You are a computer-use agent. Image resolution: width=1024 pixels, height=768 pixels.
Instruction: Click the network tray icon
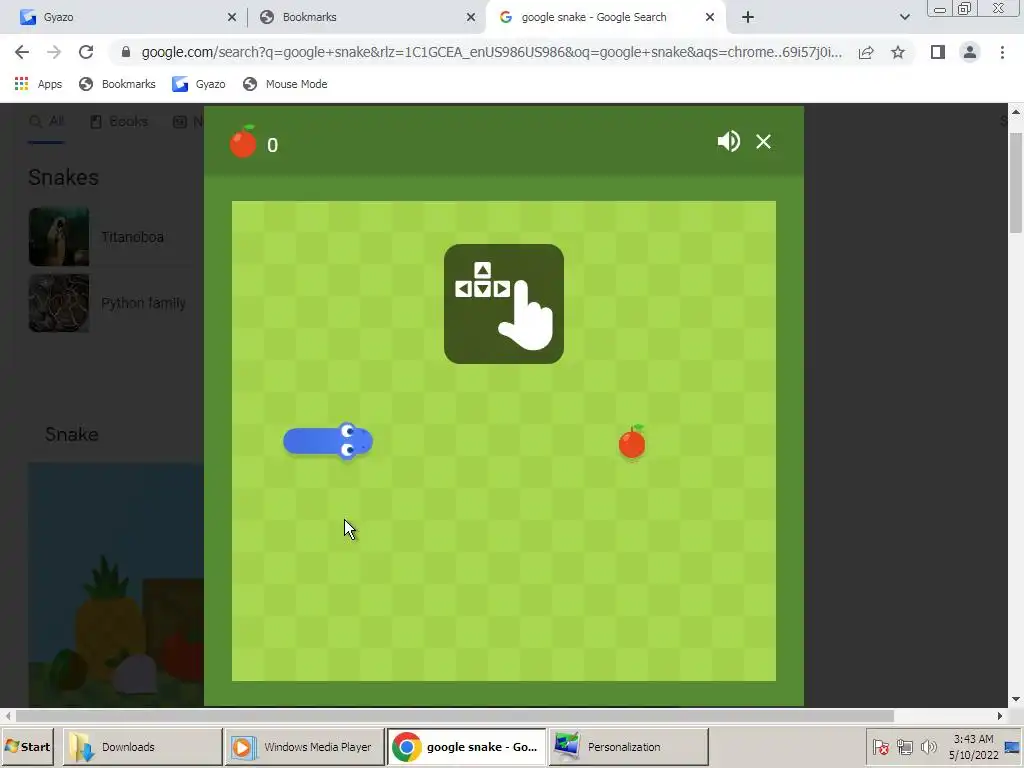[x=904, y=746]
